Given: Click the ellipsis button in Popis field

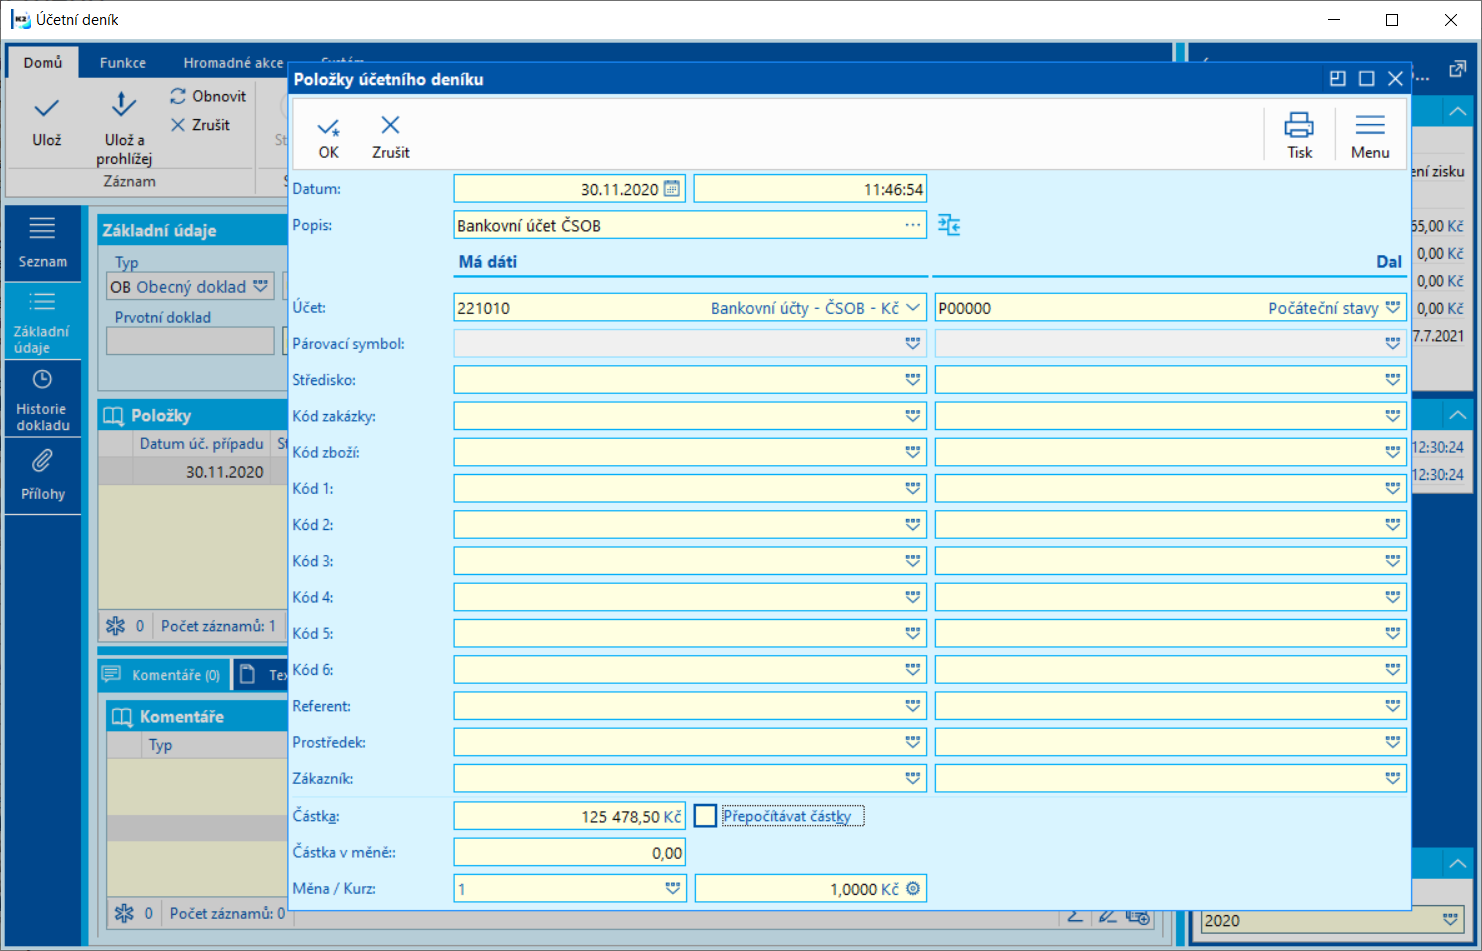Looking at the screenshot, I should (912, 226).
